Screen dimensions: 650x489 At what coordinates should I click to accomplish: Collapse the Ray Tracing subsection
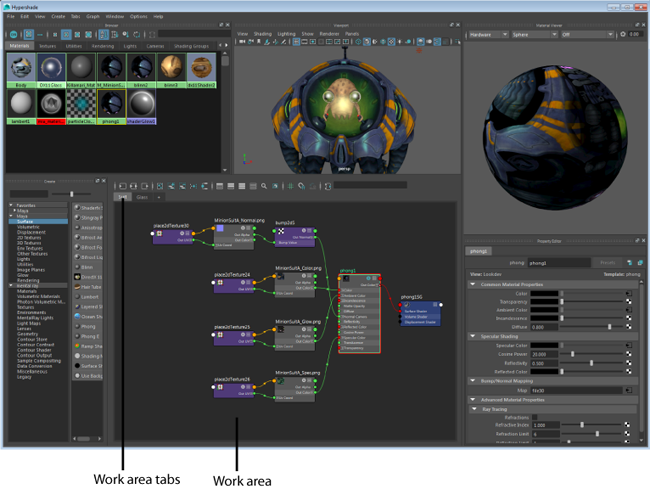(x=474, y=409)
